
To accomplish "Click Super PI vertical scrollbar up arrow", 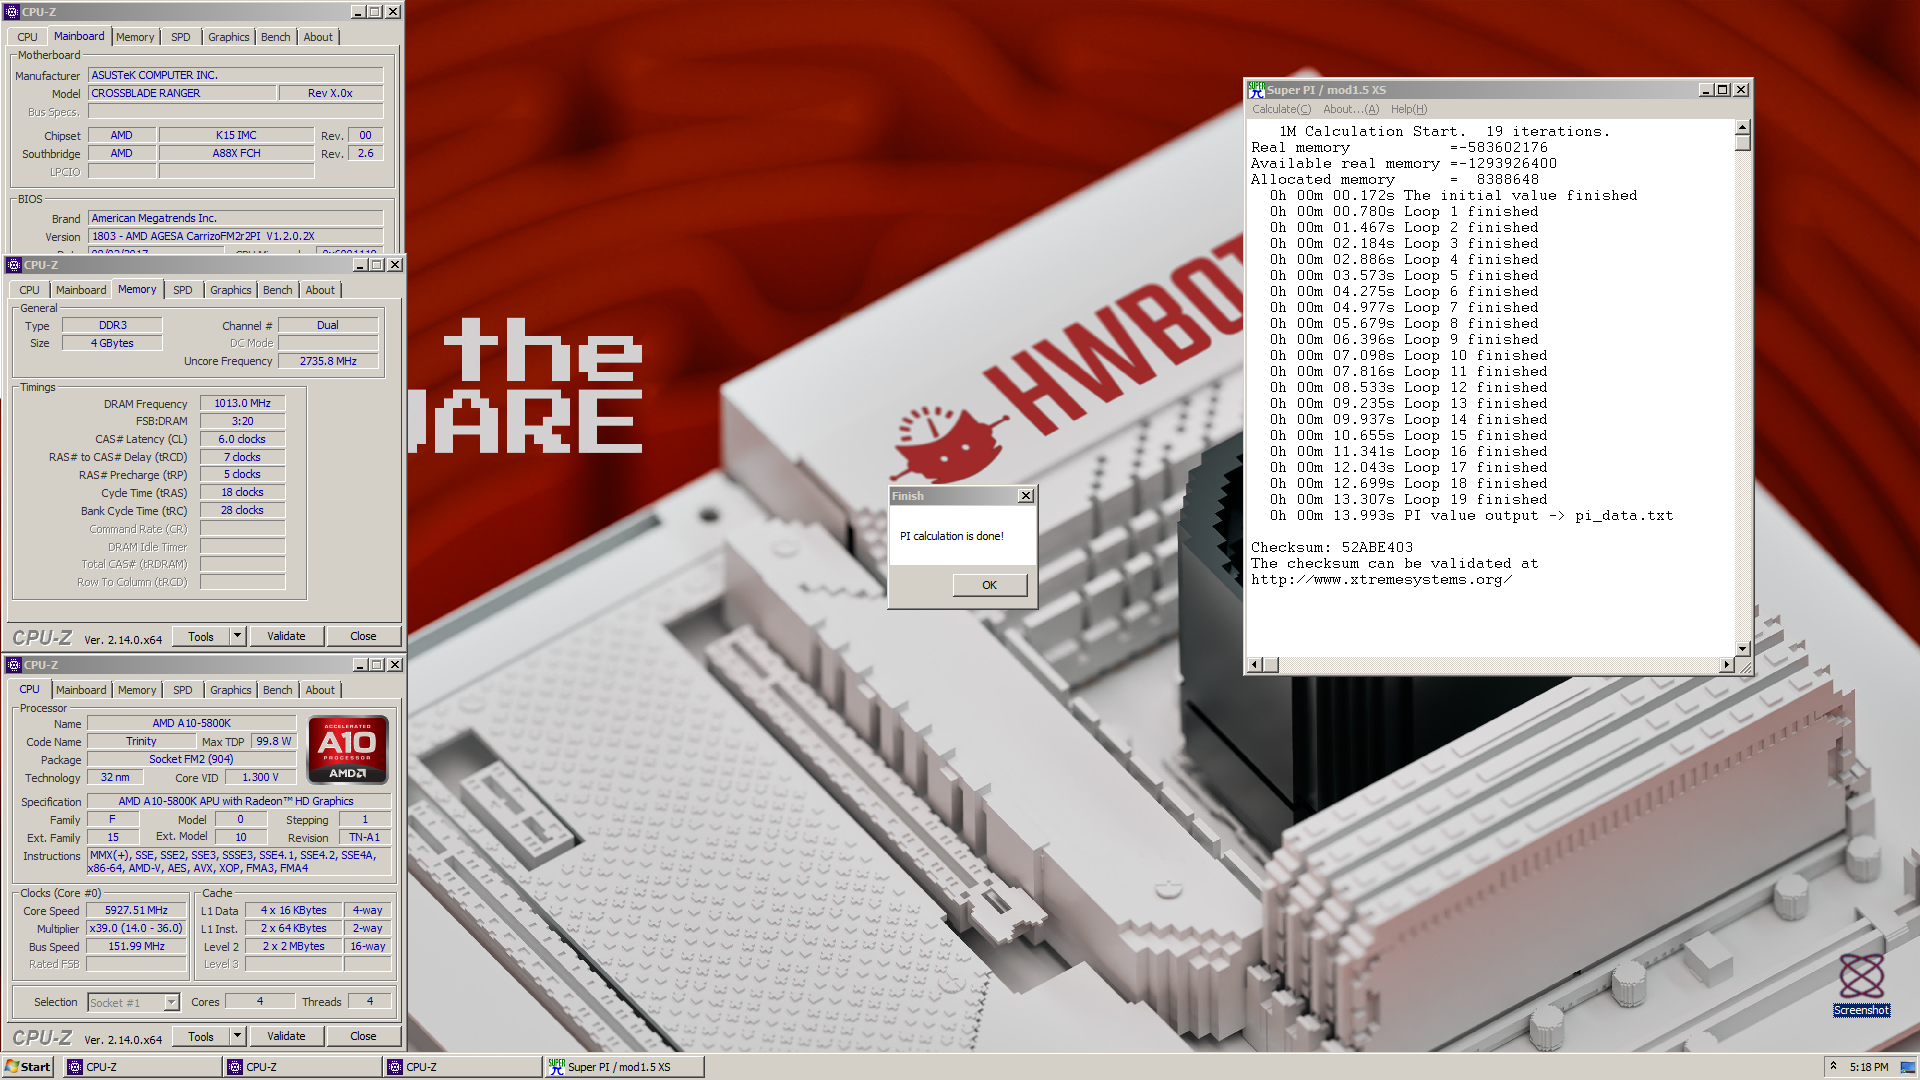I will pos(1743,128).
